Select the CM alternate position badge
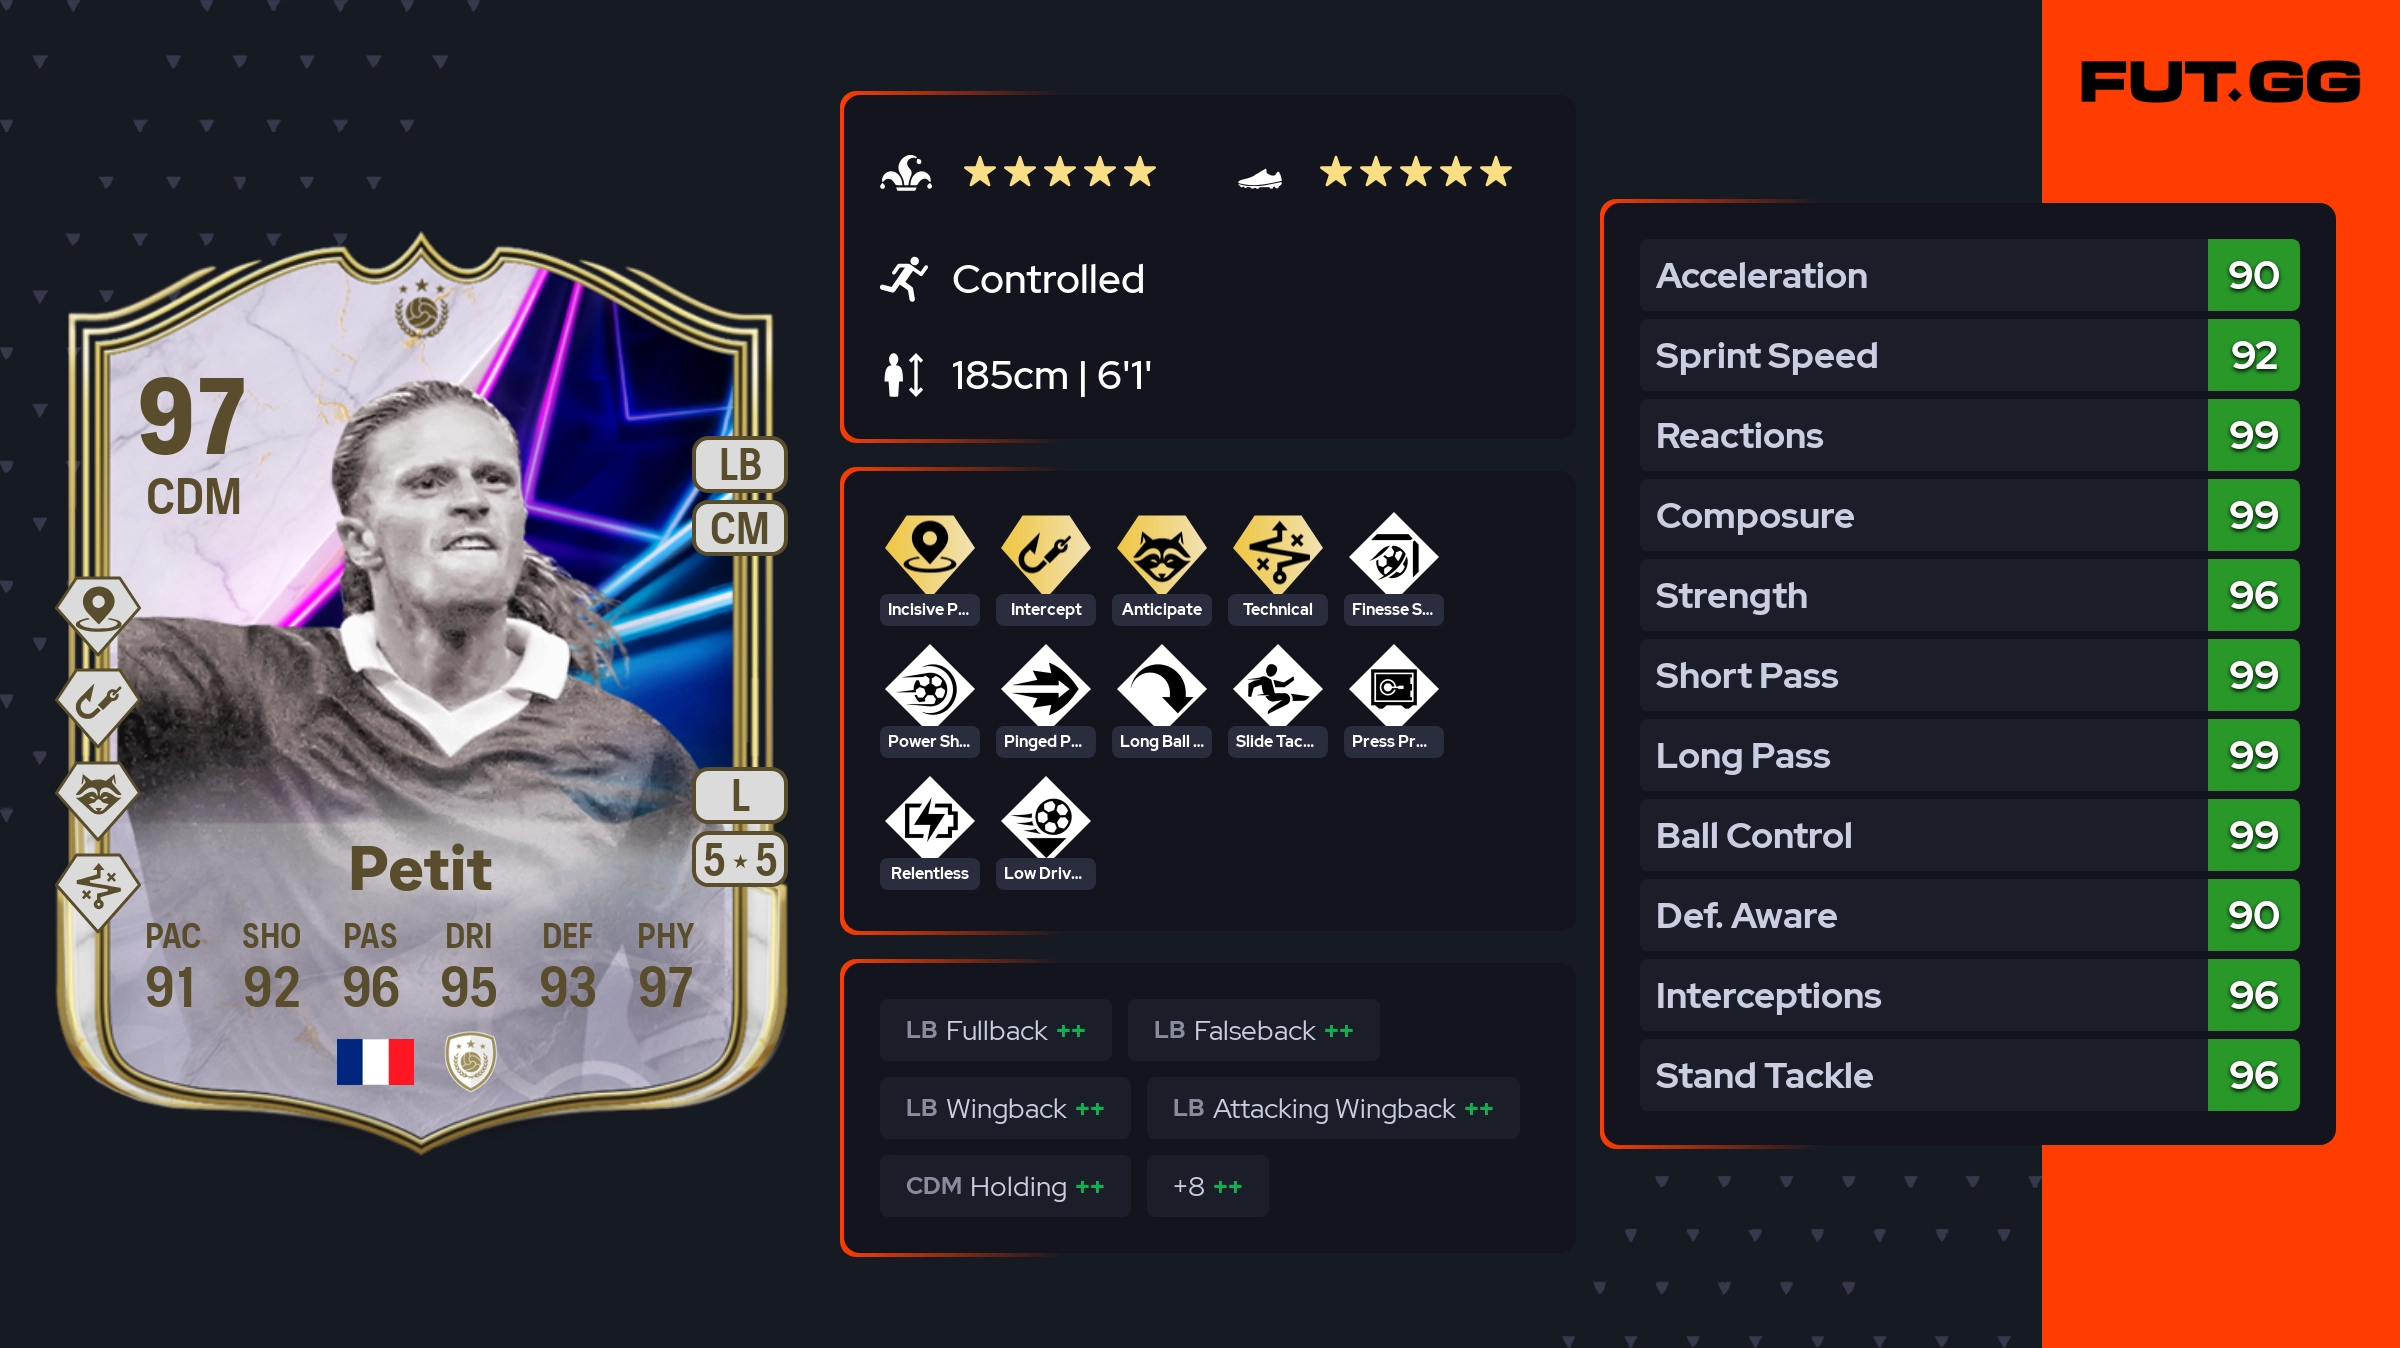Viewport: 2400px width, 1348px height. (740, 528)
